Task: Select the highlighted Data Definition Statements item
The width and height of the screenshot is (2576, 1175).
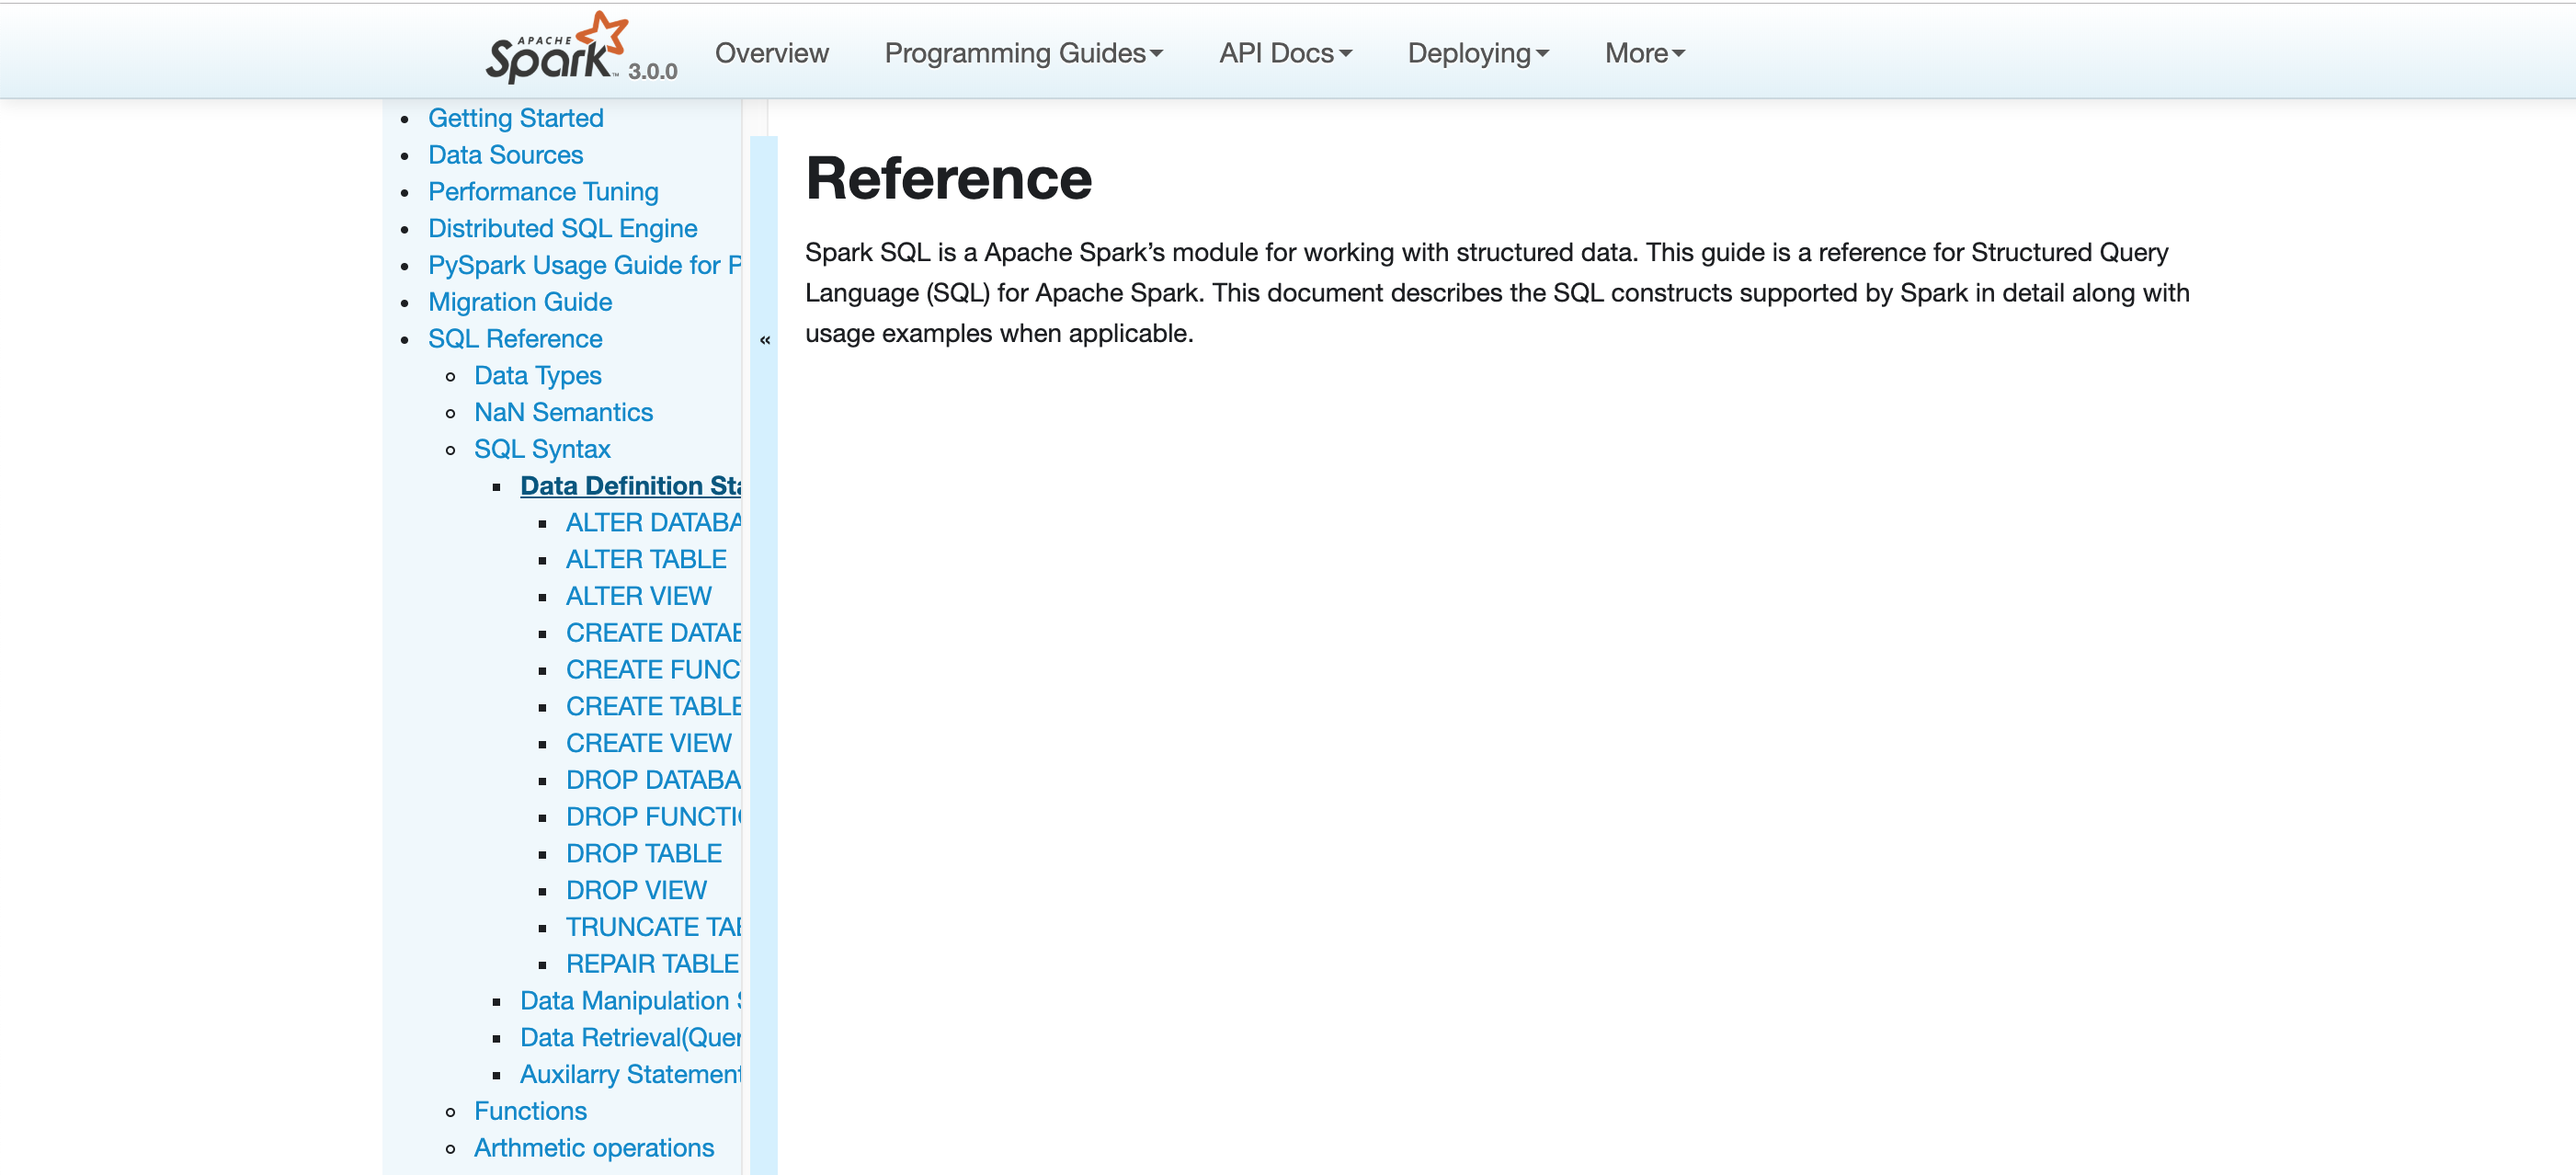Action: (x=630, y=486)
